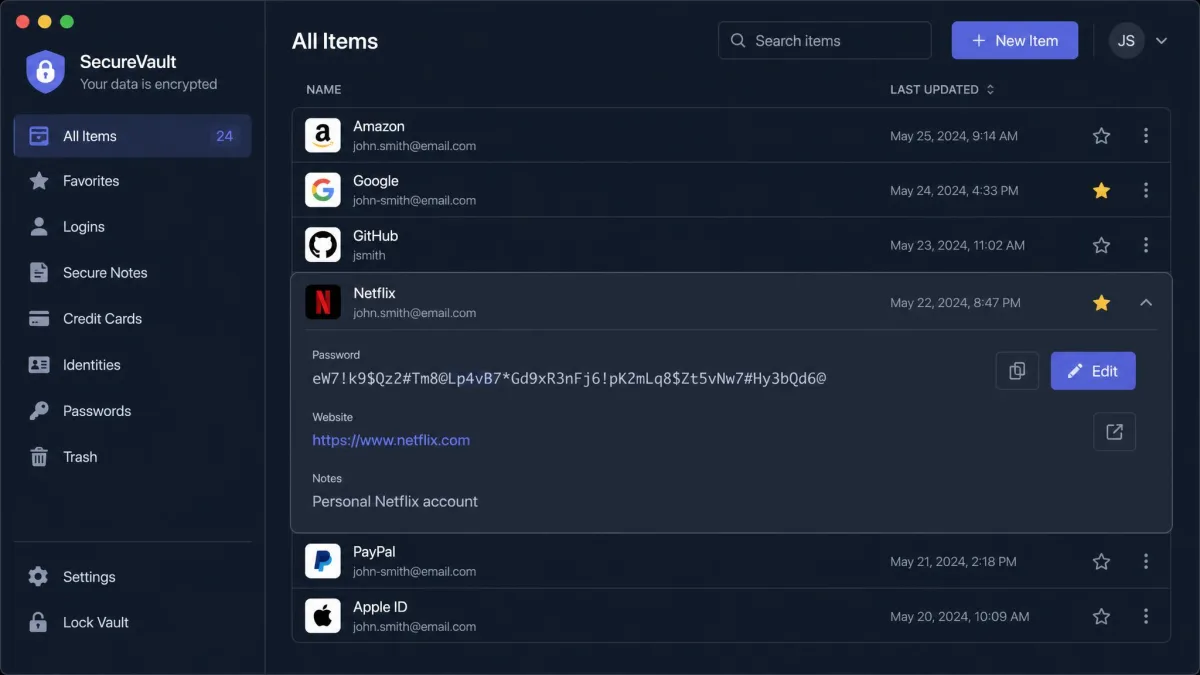Viewport: 1200px width, 675px height.
Task: Click the Netflix password text
Action: [x=569, y=378]
